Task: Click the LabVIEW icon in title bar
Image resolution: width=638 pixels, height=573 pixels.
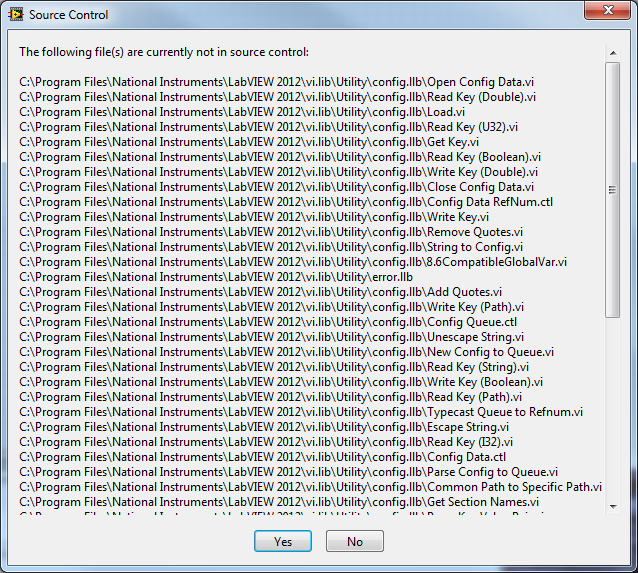Action: click(16, 15)
